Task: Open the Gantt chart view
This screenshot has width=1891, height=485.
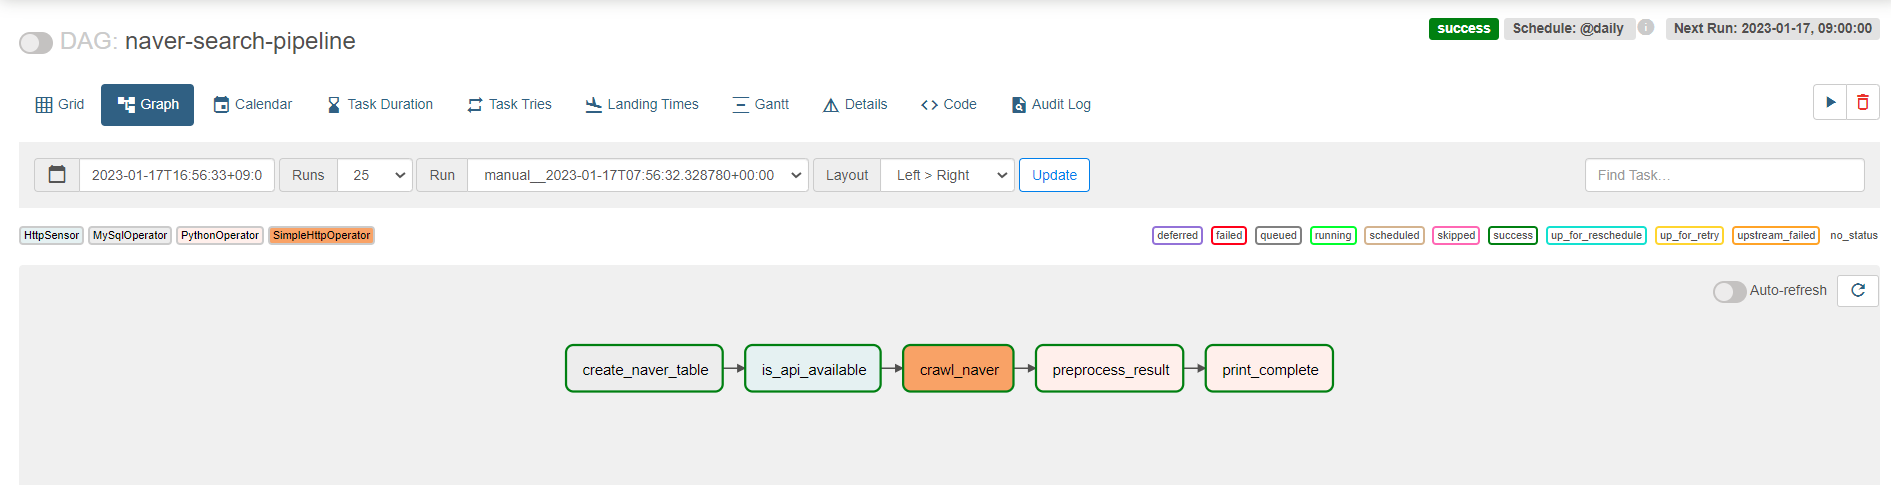Action: point(760,104)
